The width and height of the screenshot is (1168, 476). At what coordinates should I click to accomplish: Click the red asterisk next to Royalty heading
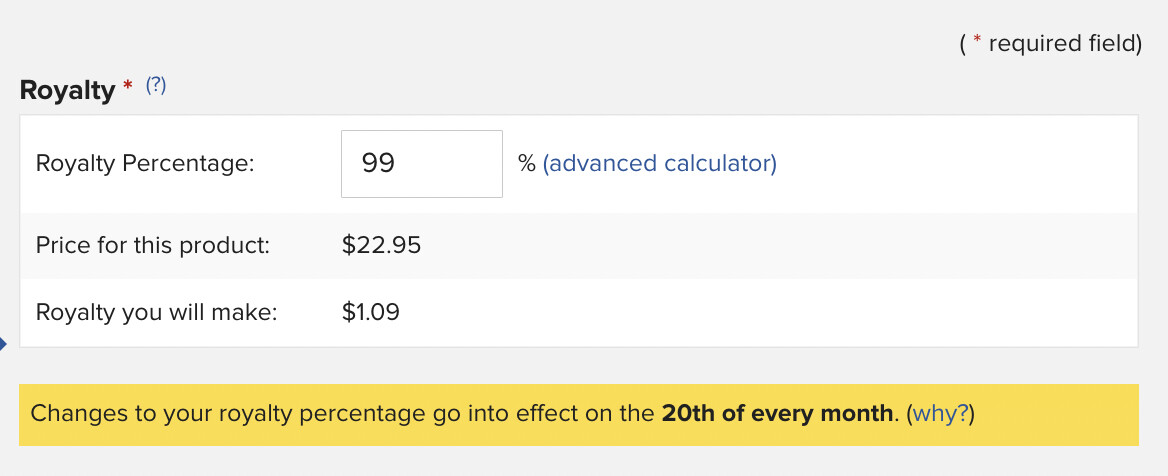coord(128,85)
